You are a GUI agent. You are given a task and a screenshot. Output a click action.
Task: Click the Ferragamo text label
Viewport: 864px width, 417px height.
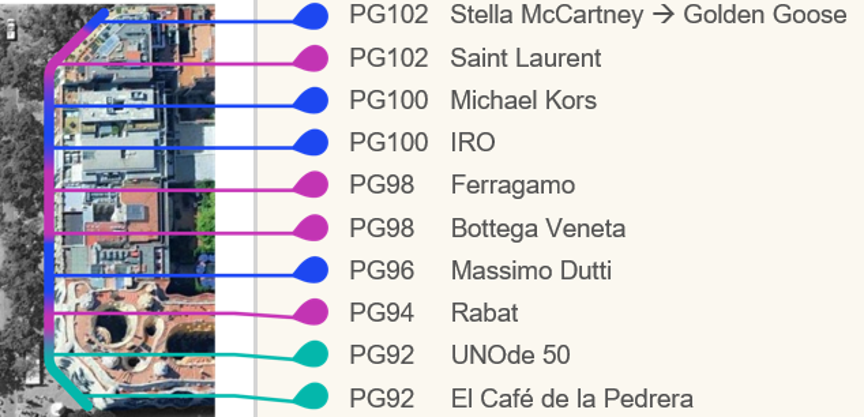pyautogui.click(x=513, y=185)
